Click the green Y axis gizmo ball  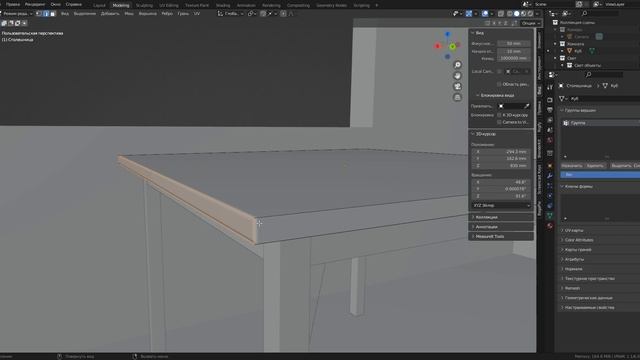pyautogui.click(x=453, y=47)
